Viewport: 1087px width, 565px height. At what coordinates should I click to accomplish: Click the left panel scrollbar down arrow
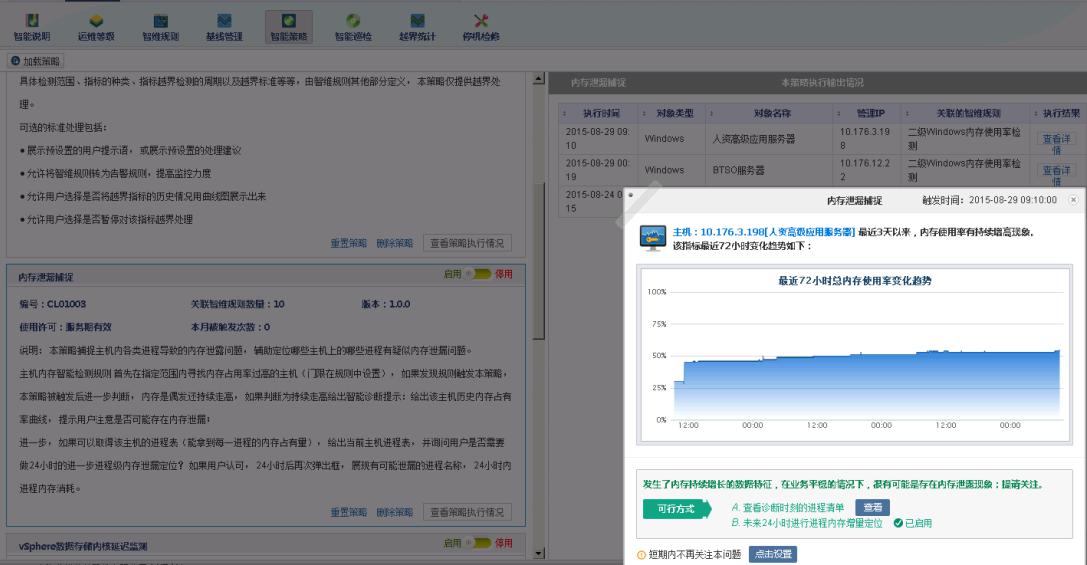539,553
